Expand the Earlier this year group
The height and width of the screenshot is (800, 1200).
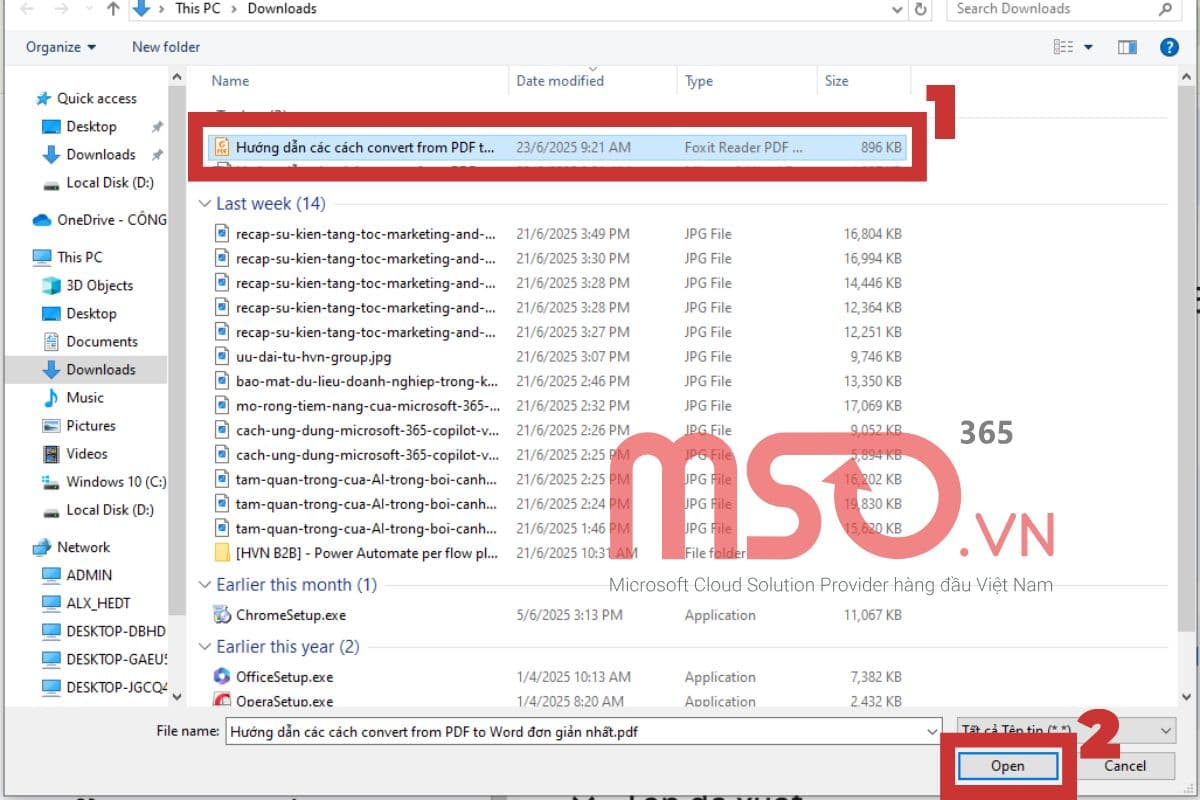[205, 647]
